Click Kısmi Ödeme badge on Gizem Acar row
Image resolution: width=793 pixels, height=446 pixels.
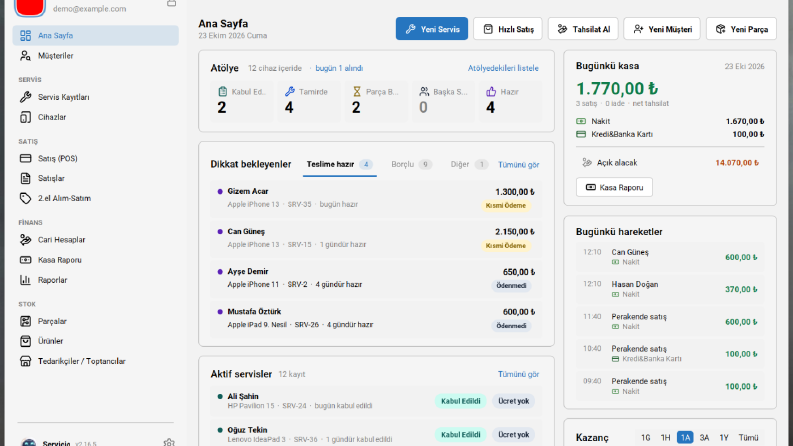(x=506, y=206)
